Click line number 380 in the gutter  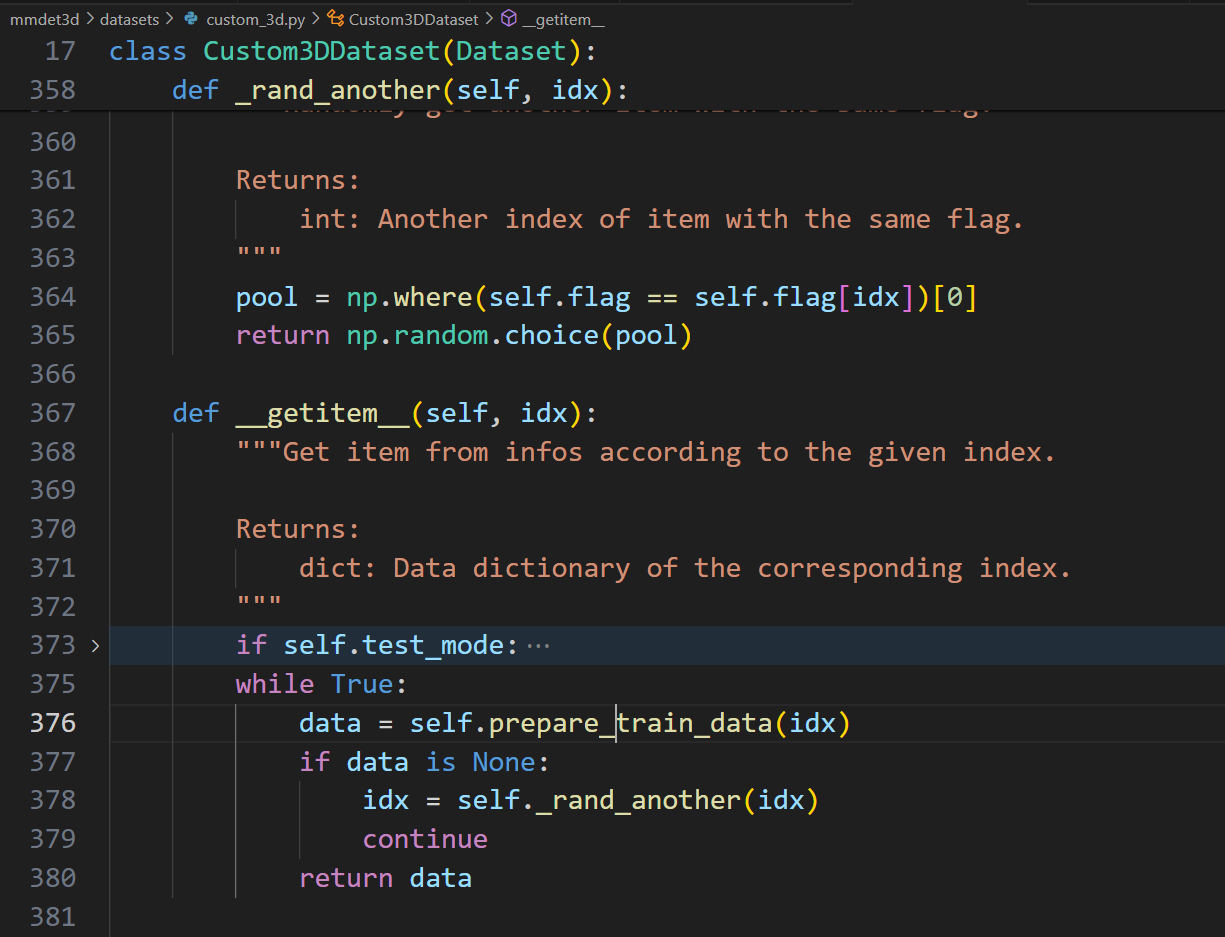point(52,878)
